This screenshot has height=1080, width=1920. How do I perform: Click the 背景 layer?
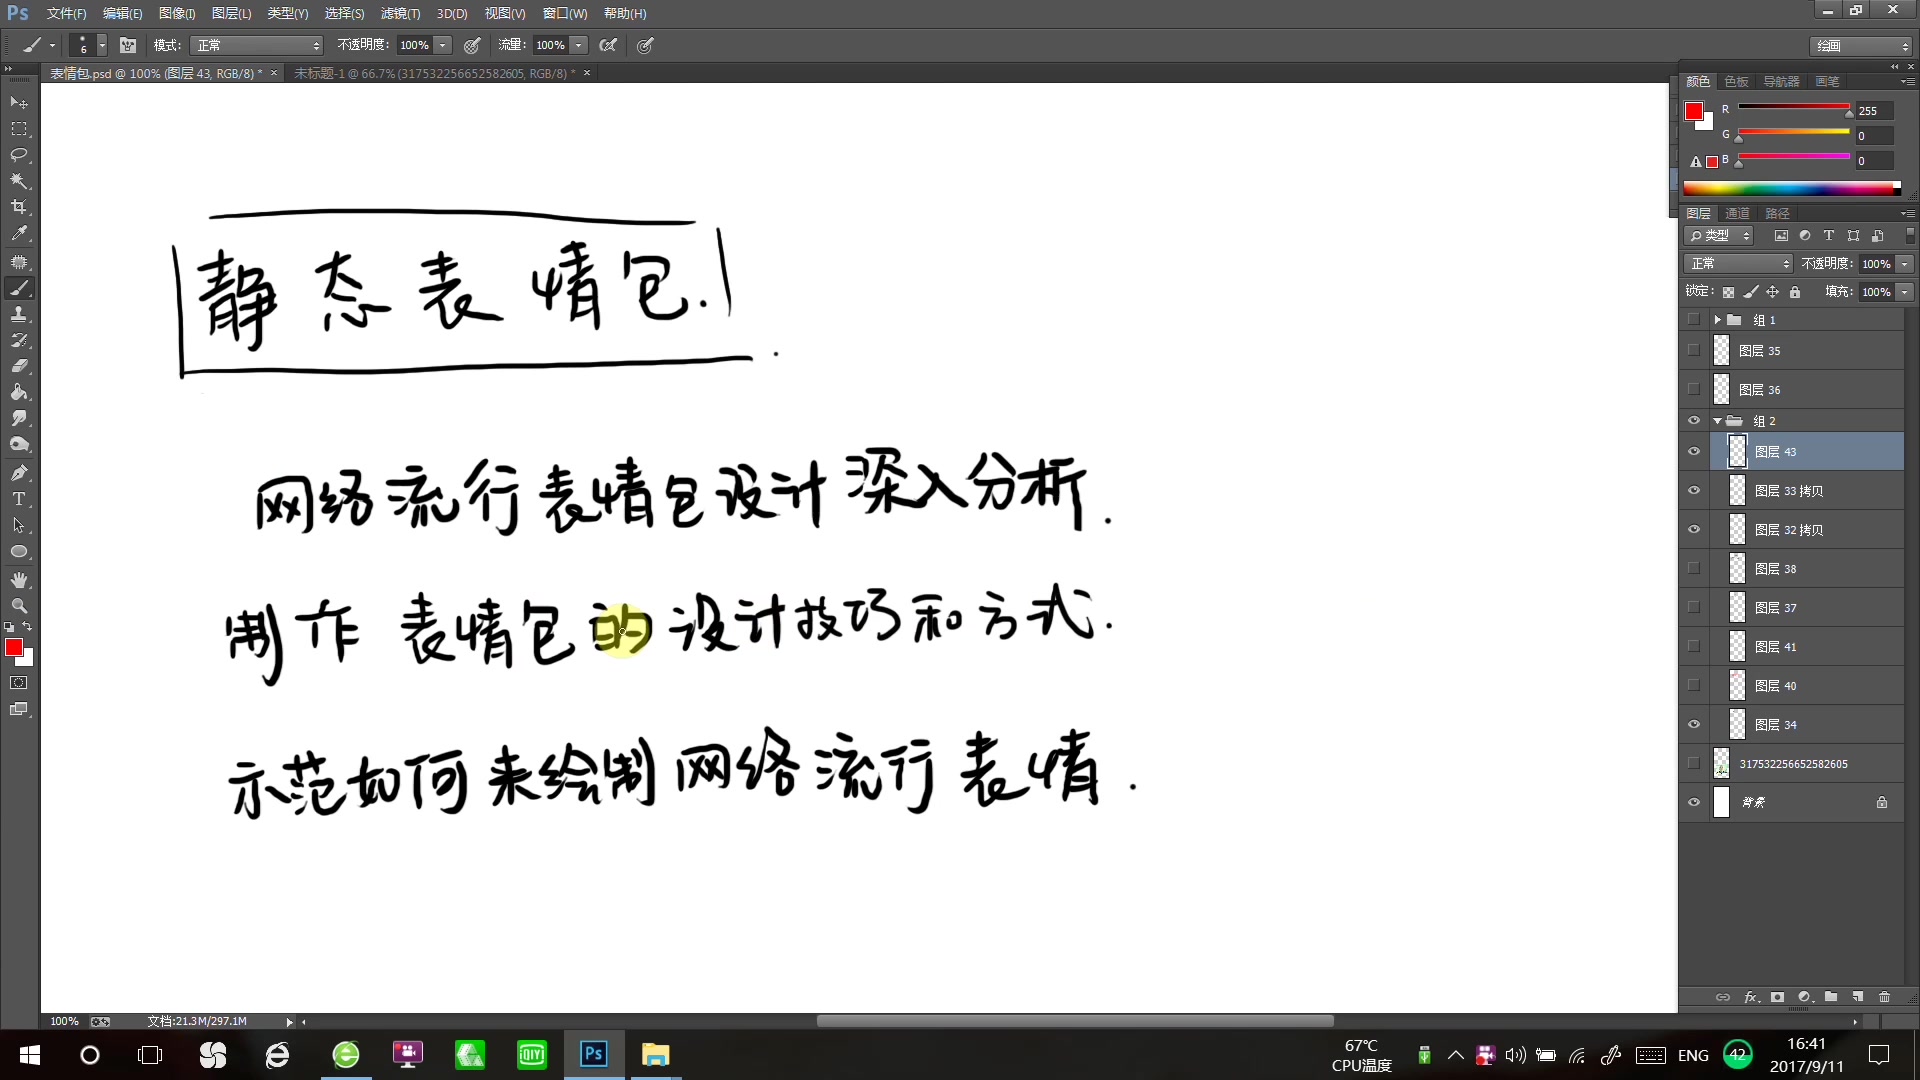click(x=1800, y=802)
